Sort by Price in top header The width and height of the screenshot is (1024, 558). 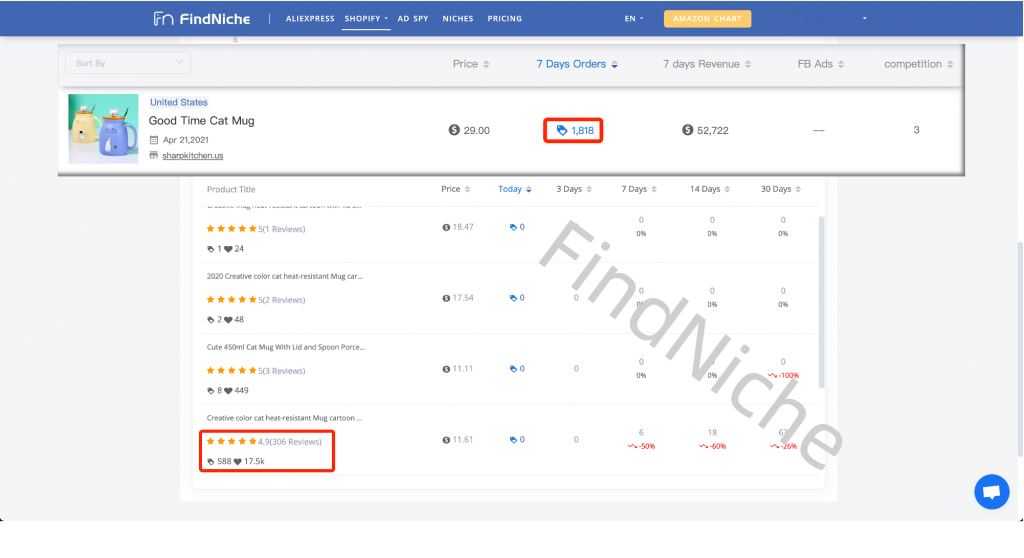click(471, 64)
